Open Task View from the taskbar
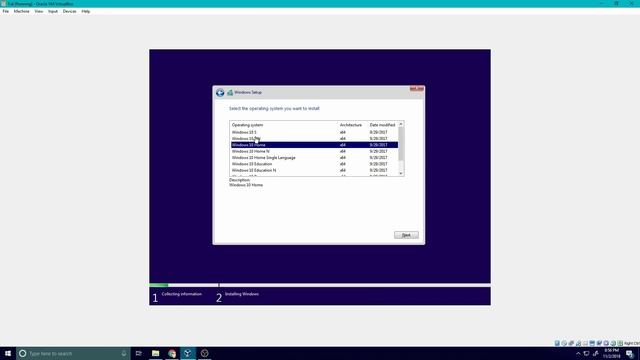The height and width of the screenshot is (360, 640). tap(139, 353)
